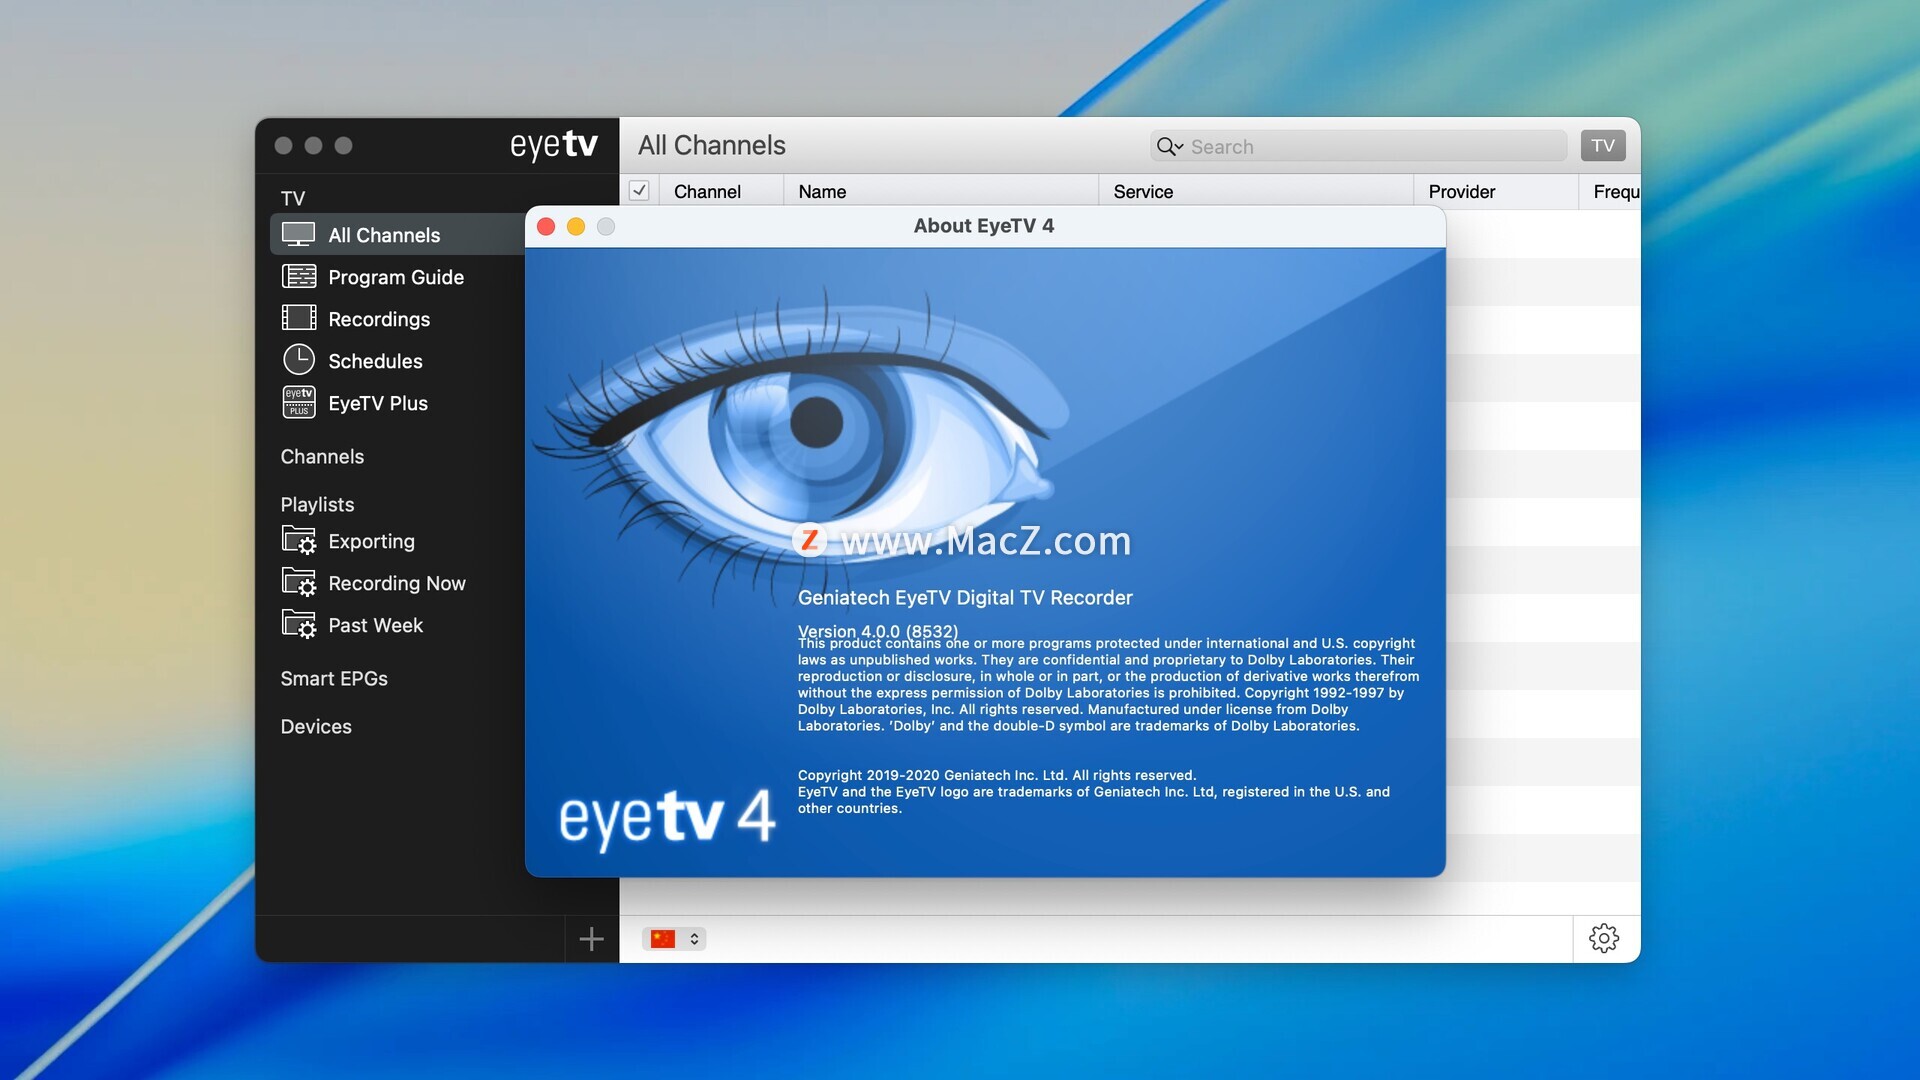Open Schedules clock icon
1920x1080 pixels.
tap(298, 360)
